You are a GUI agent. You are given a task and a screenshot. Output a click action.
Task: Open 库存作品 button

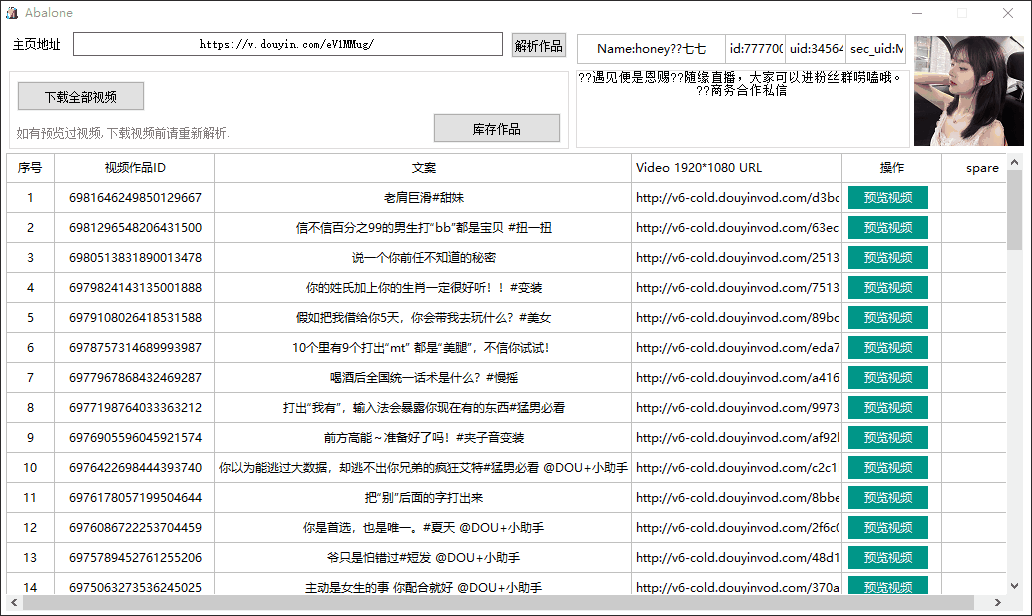[x=496, y=128]
